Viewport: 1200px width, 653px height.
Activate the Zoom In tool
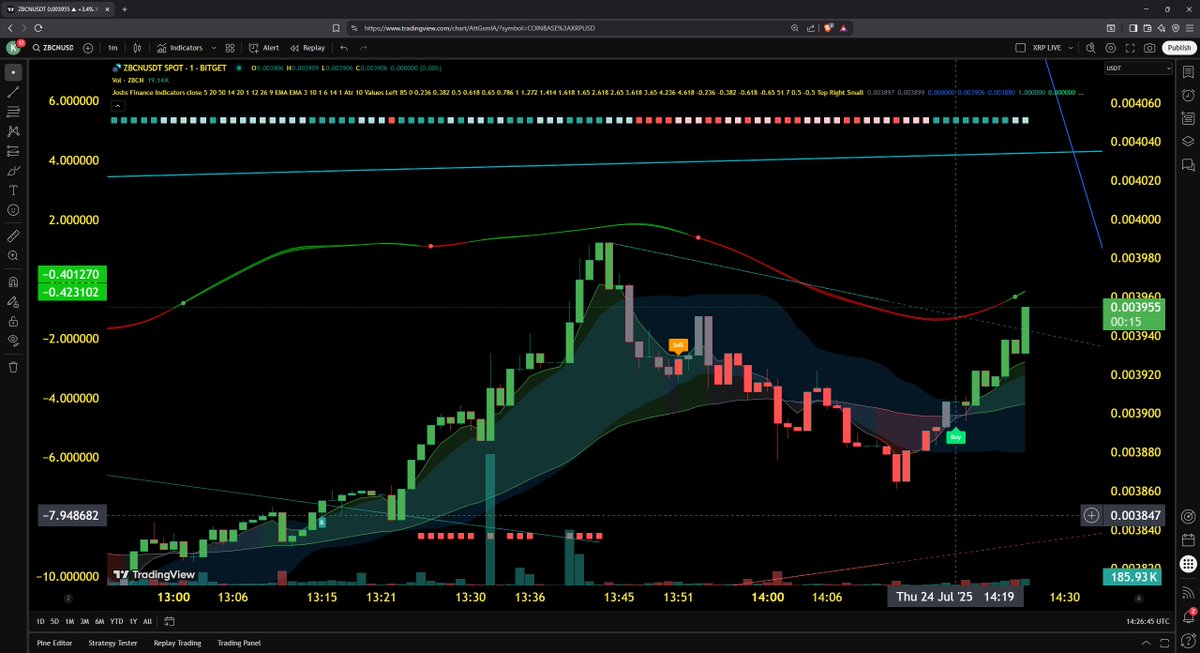(x=13, y=256)
